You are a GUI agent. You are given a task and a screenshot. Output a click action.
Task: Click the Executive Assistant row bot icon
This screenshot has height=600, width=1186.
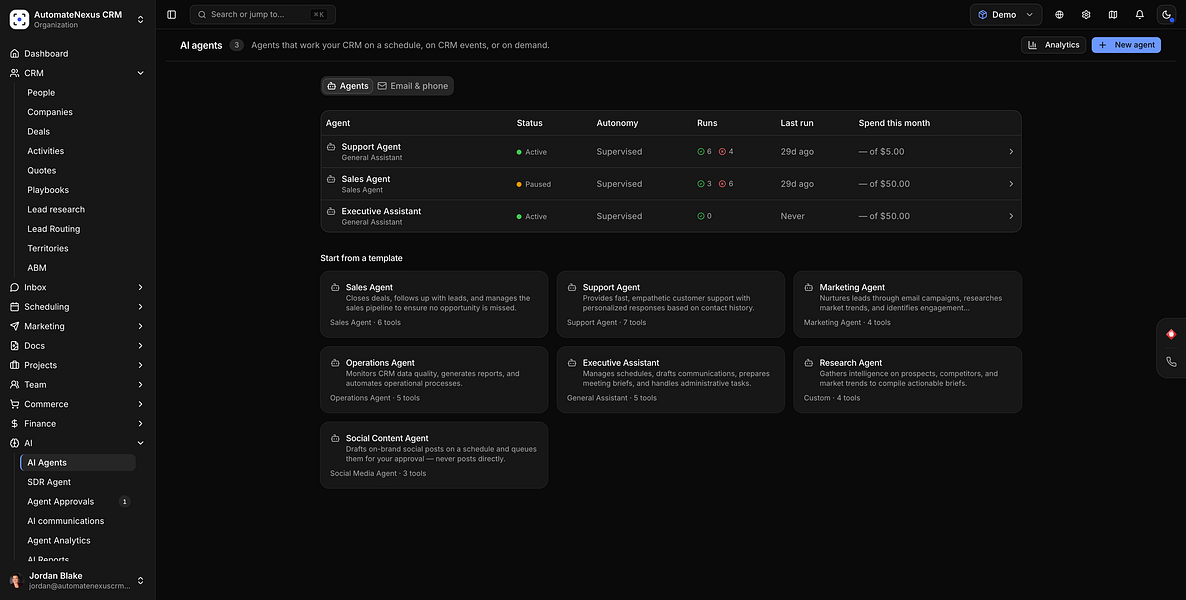331,211
